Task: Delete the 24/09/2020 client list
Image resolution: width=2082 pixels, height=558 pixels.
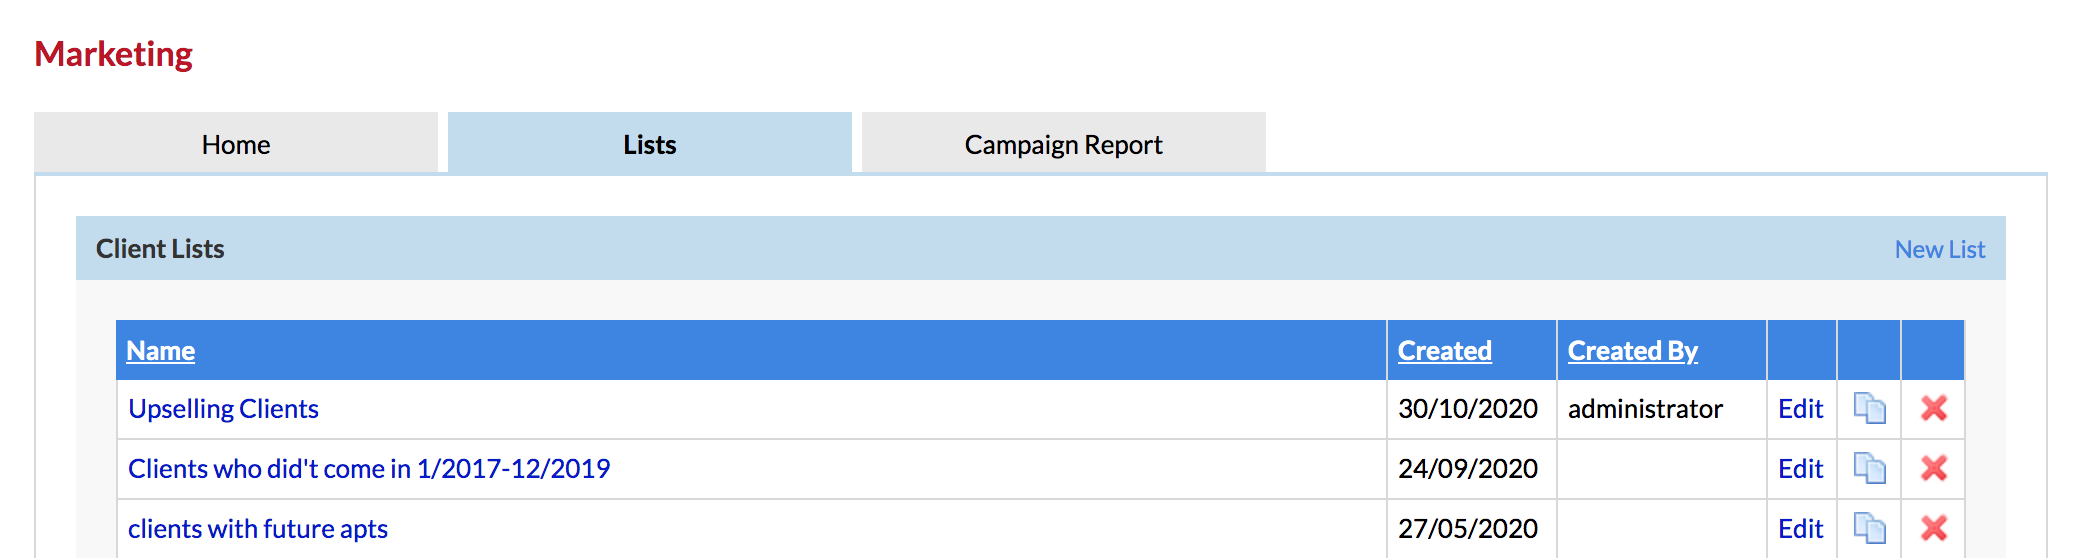Action: (x=1934, y=468)
